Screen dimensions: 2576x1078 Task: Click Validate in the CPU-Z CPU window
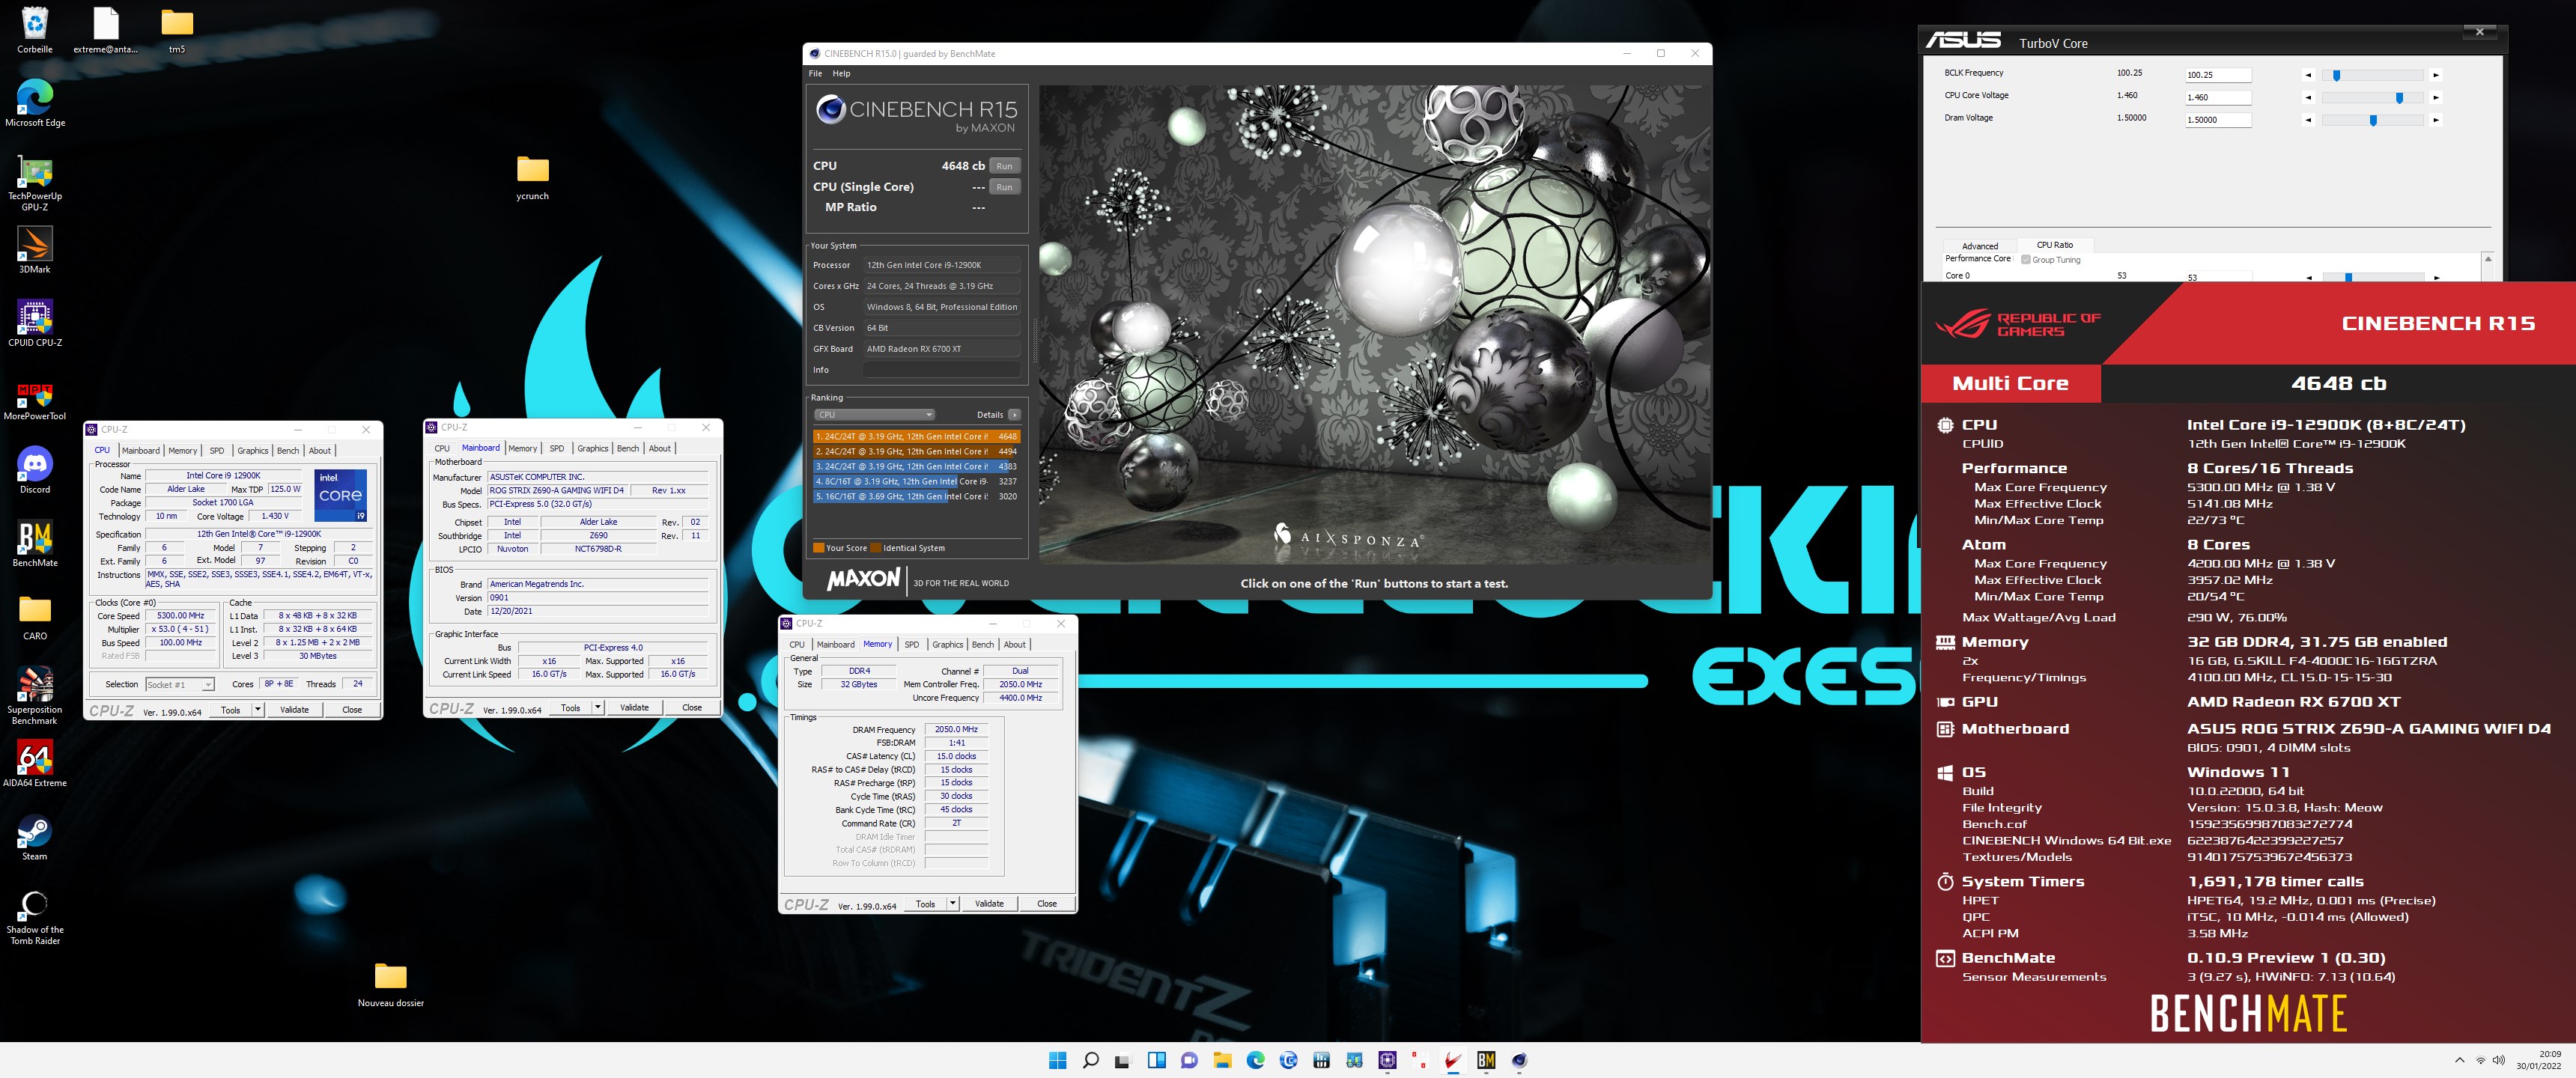click(x=294, y=710)
